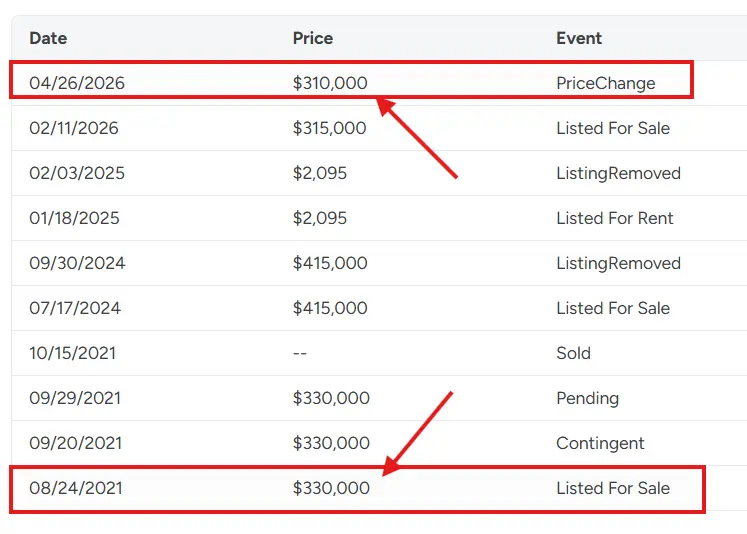
Task: Select the 10/15/2021 date cell
Action: (x=72, y=353)
